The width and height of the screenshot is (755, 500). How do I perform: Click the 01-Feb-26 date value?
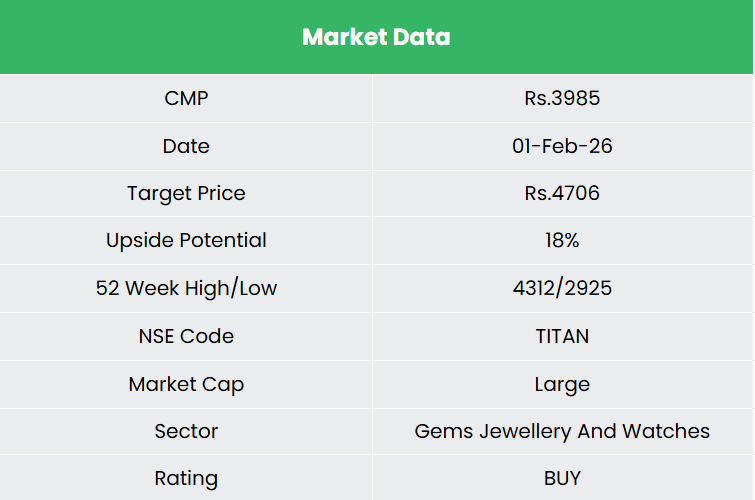point(562,146)
